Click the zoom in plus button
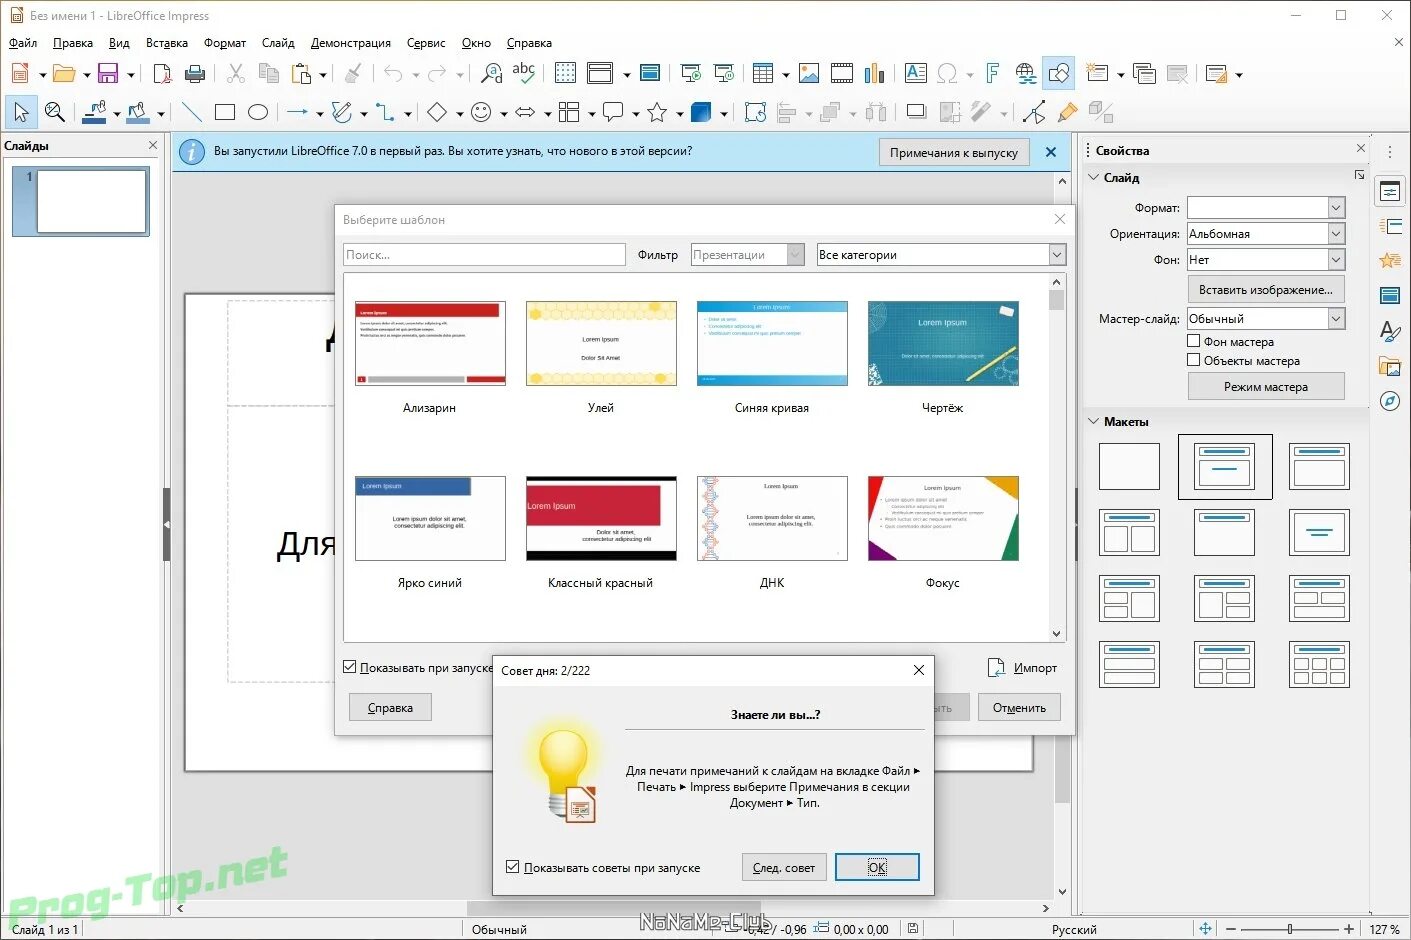 click(x=1349, y=929)
